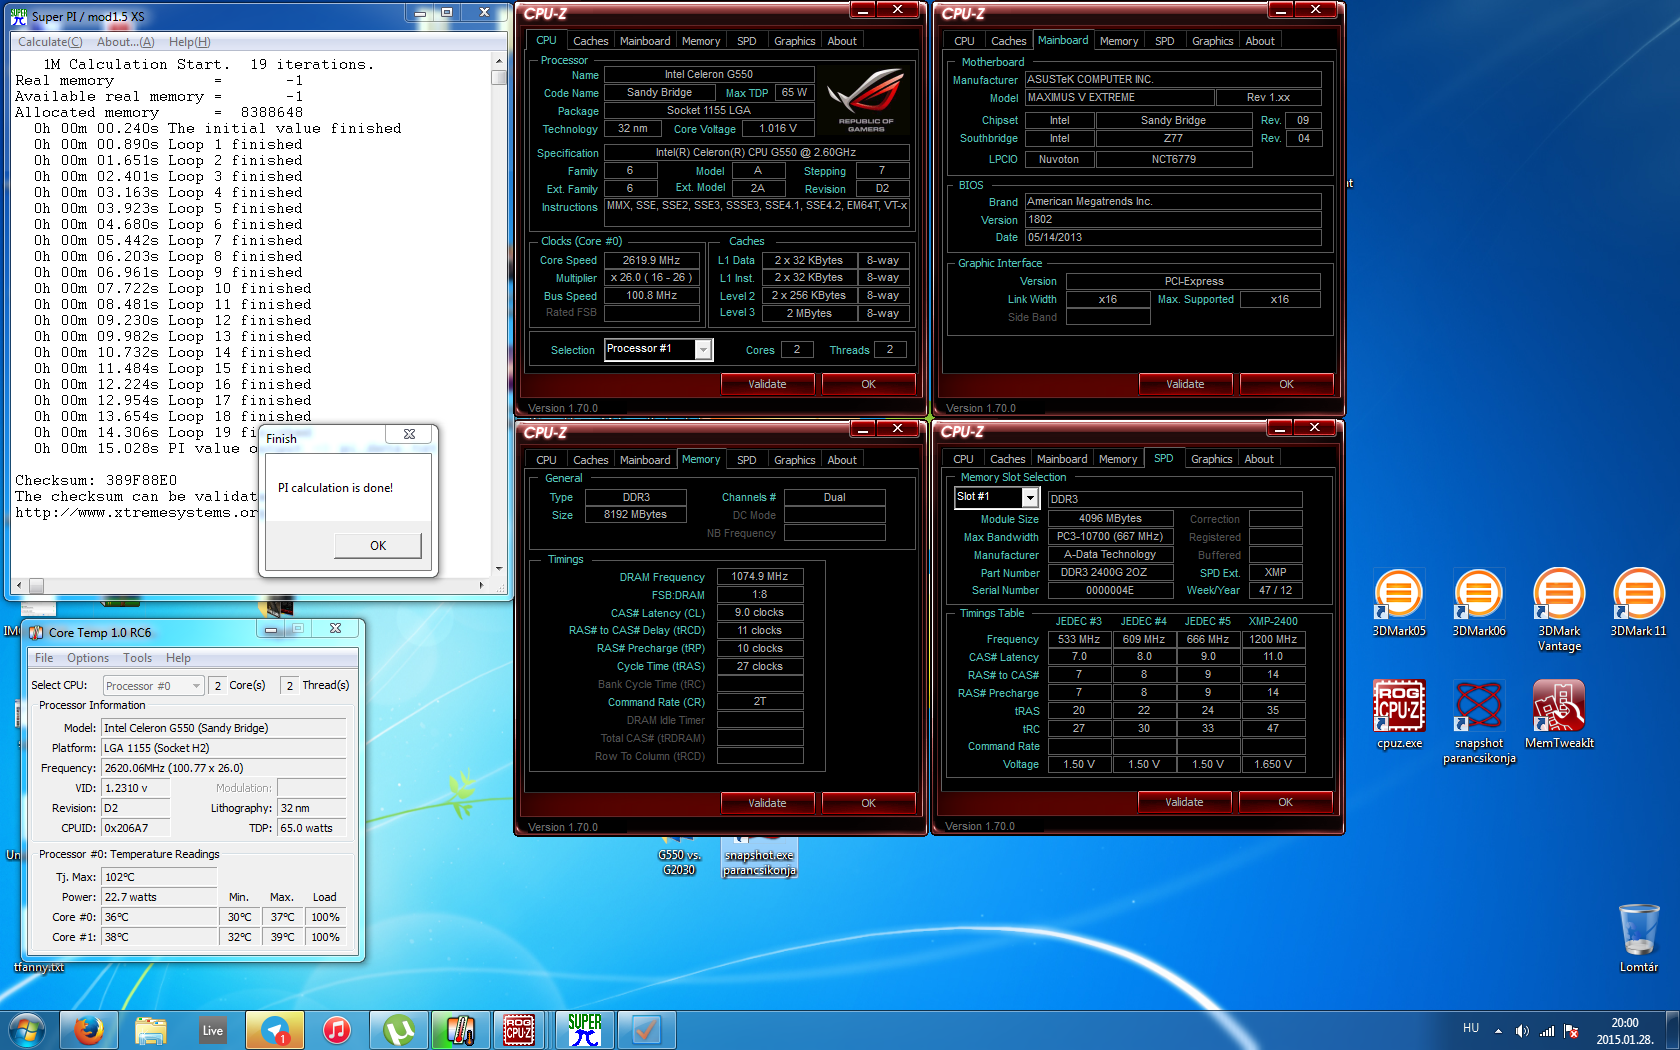Open Windows Explorer from the taskbar
Image resolution: width=1680 pixels, height=1050 pixels.
point(151,1030)
